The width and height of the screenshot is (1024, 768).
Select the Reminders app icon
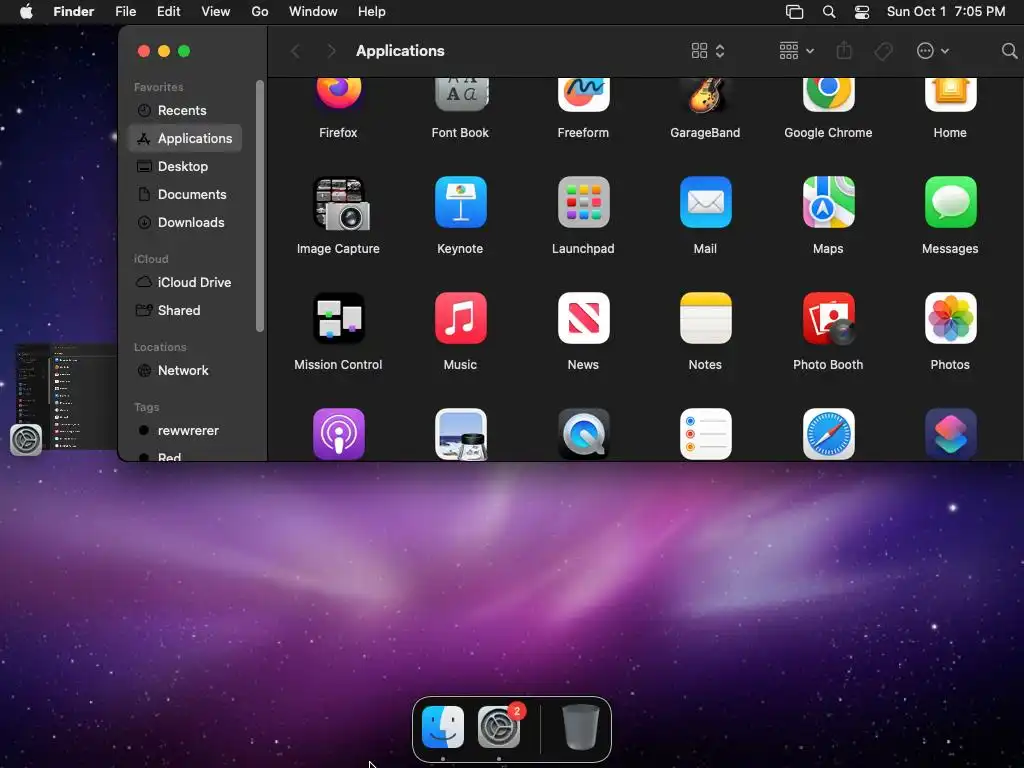click(x=705, y=434)
